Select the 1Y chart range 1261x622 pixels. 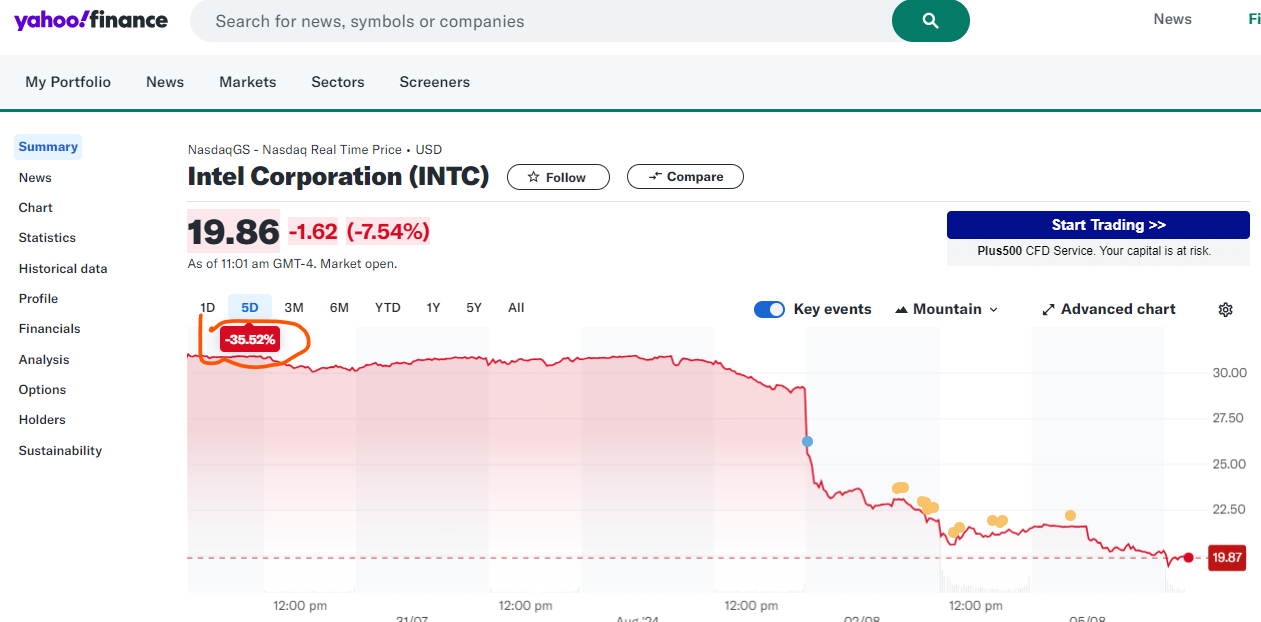[x=433, y=308]
